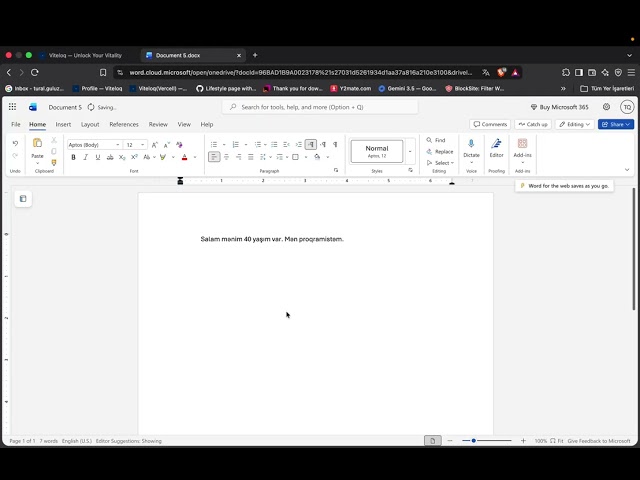640x480 pixels.
Task: Click the Shrink Font icon
Action: 167,145
